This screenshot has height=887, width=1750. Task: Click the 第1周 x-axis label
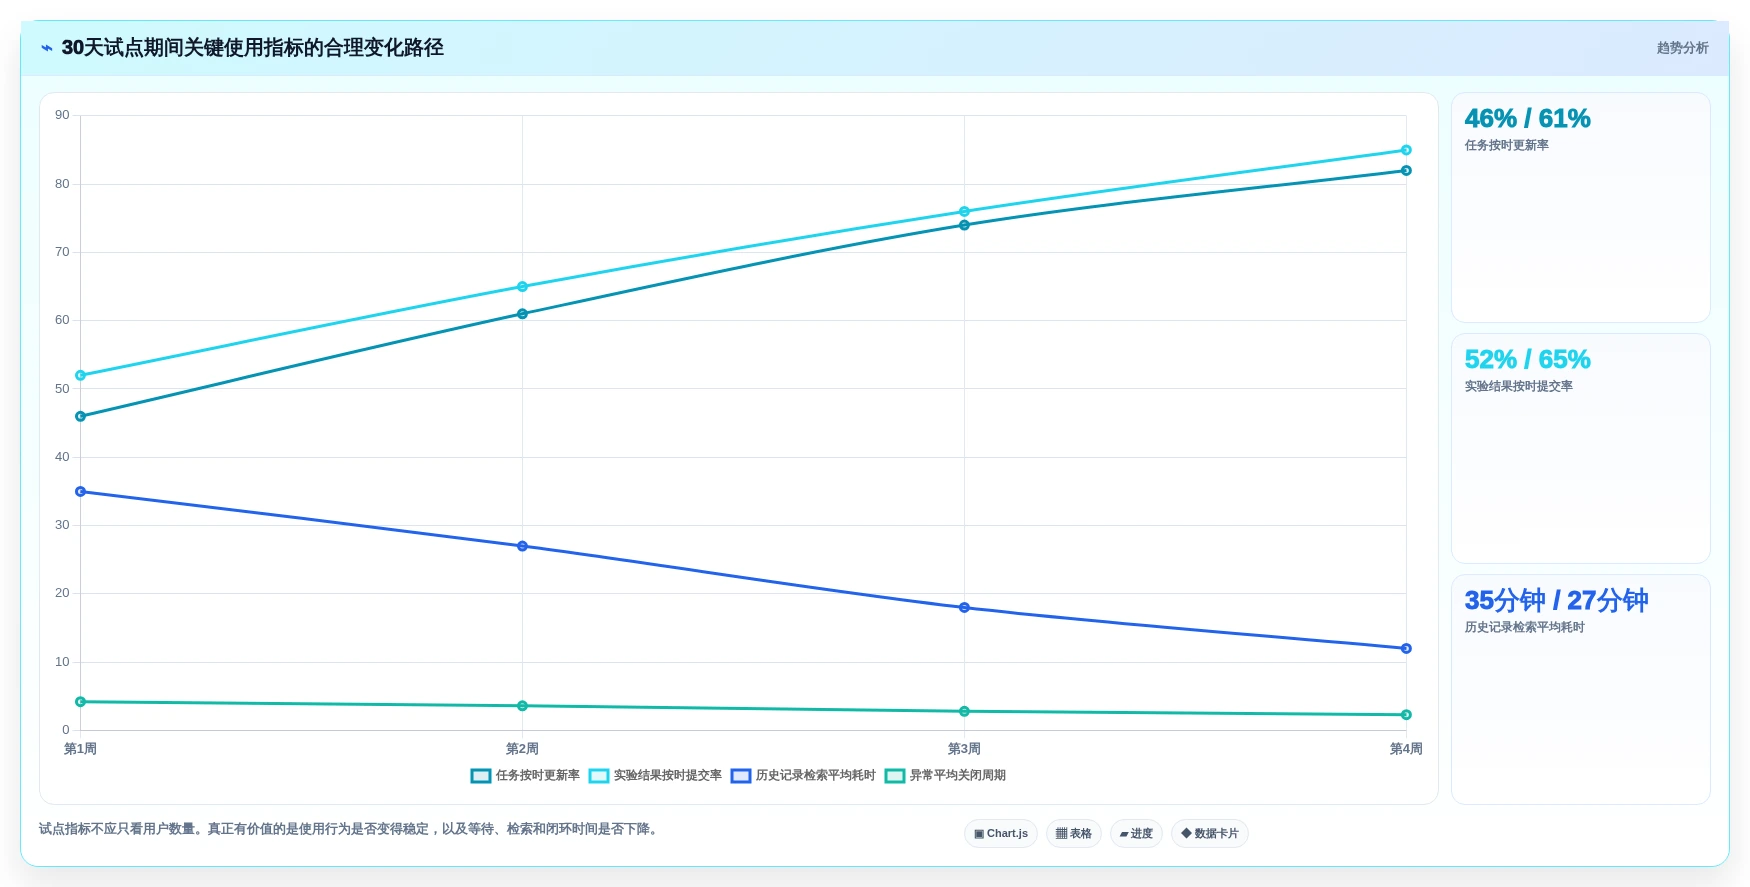pyautogui.click(x=80, y=749)
